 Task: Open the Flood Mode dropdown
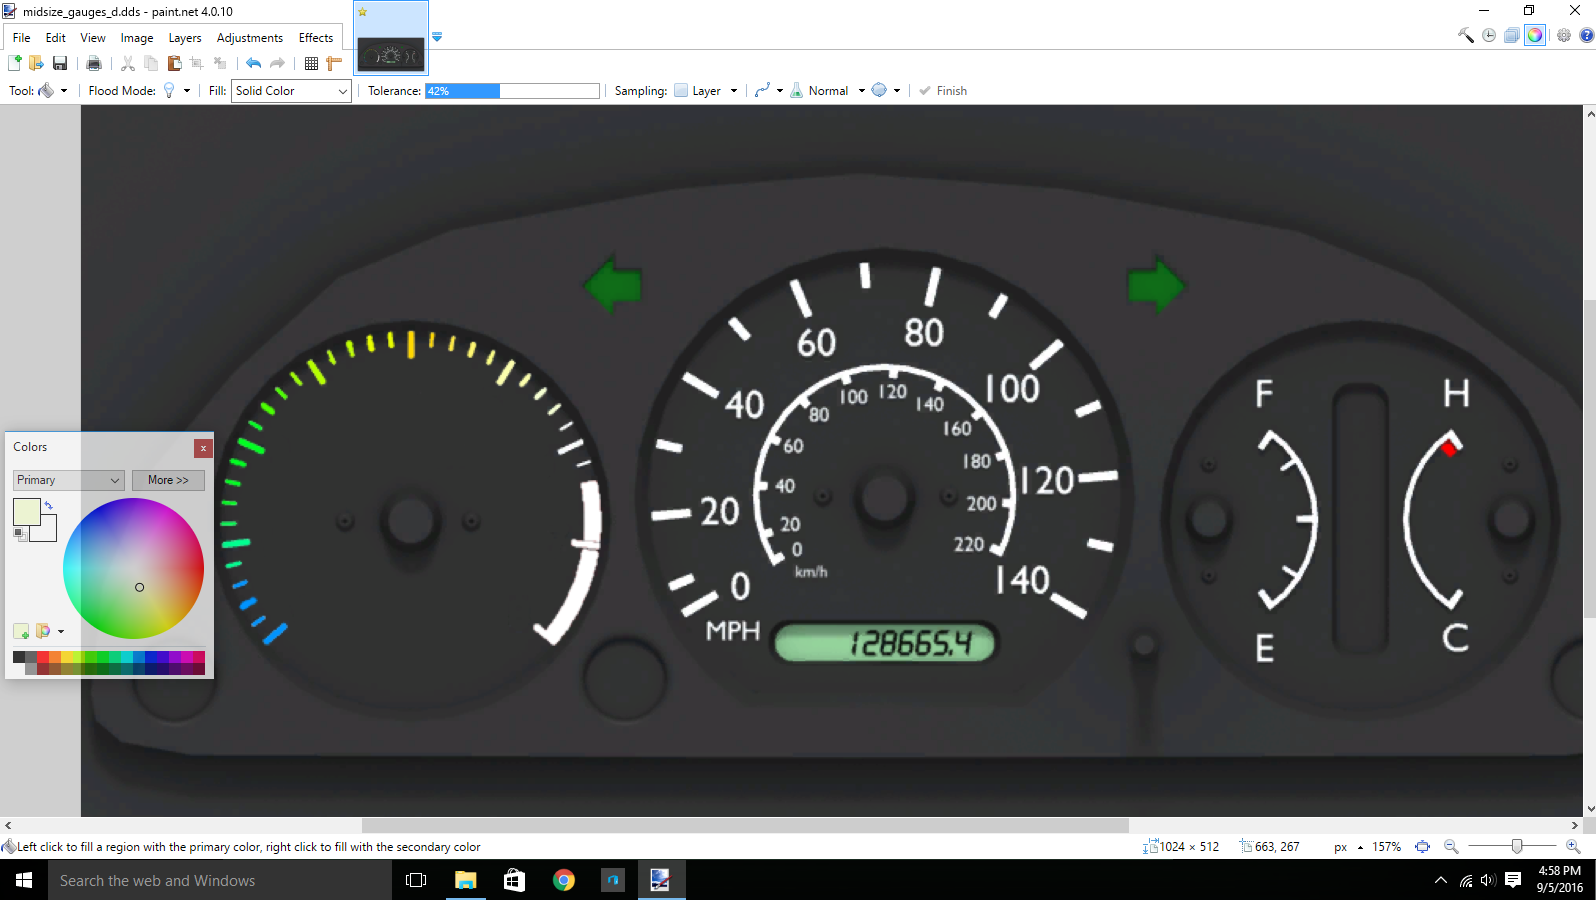[x=176, y=91]
